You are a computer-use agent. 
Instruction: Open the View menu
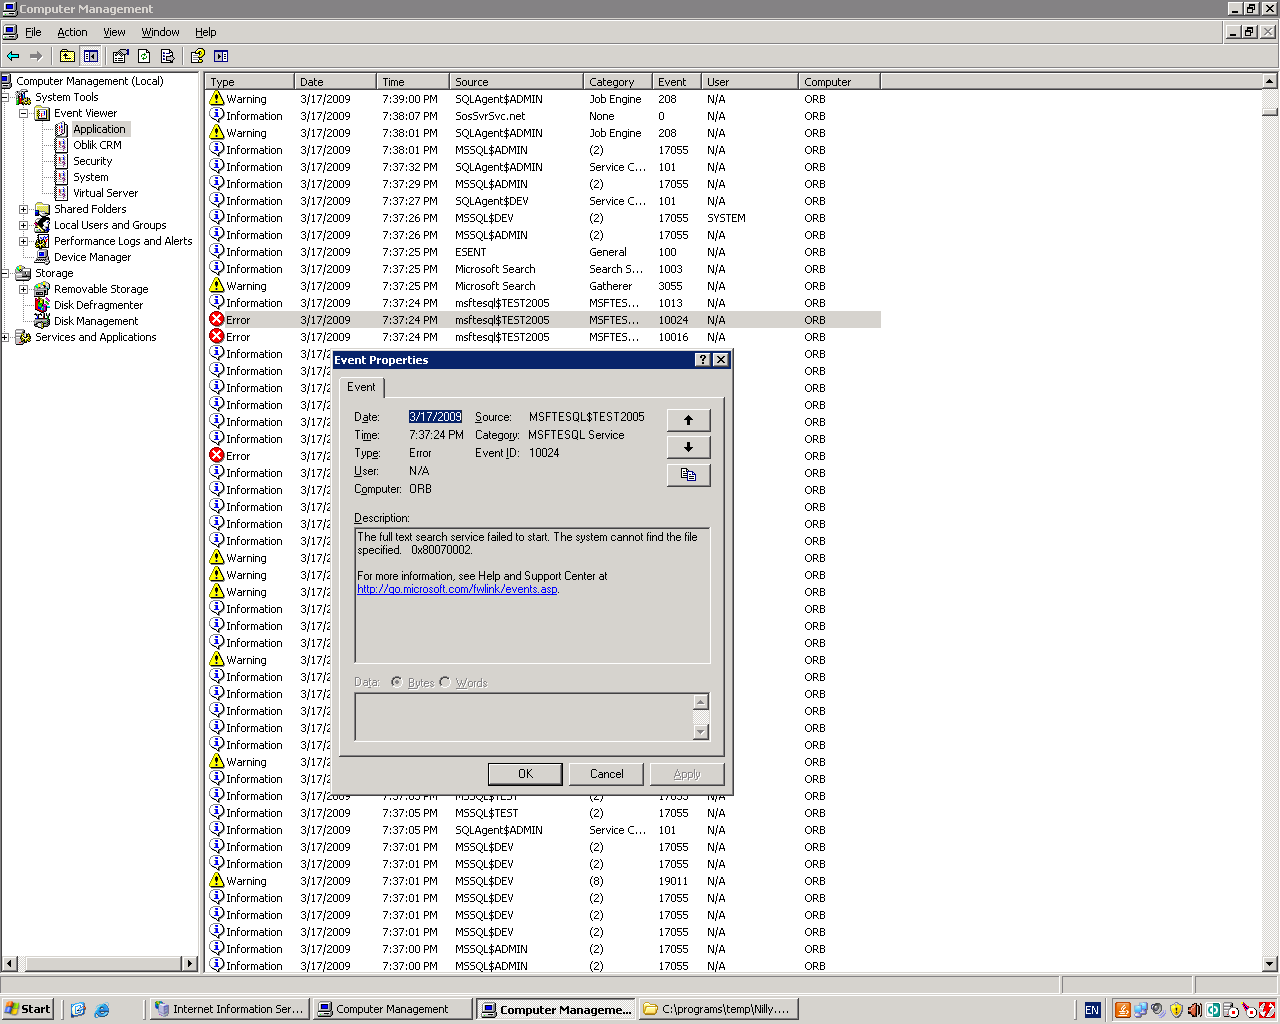[x=115, y=32]
